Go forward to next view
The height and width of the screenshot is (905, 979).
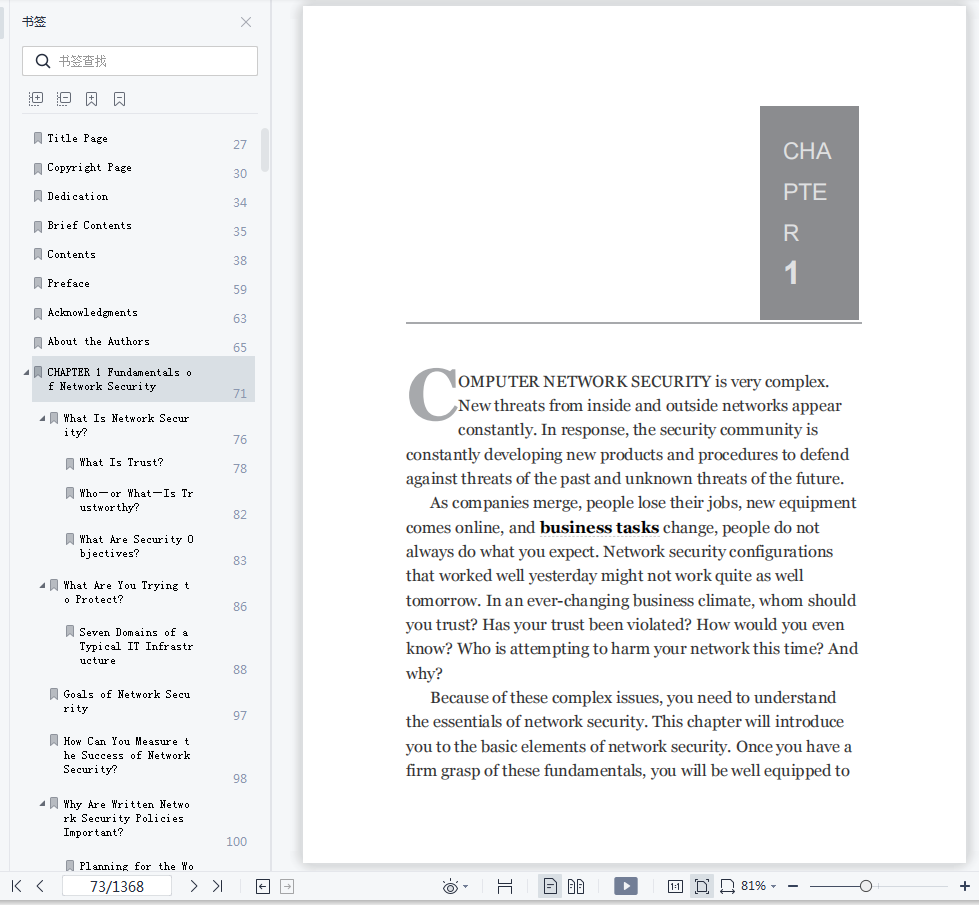(287, 886)
